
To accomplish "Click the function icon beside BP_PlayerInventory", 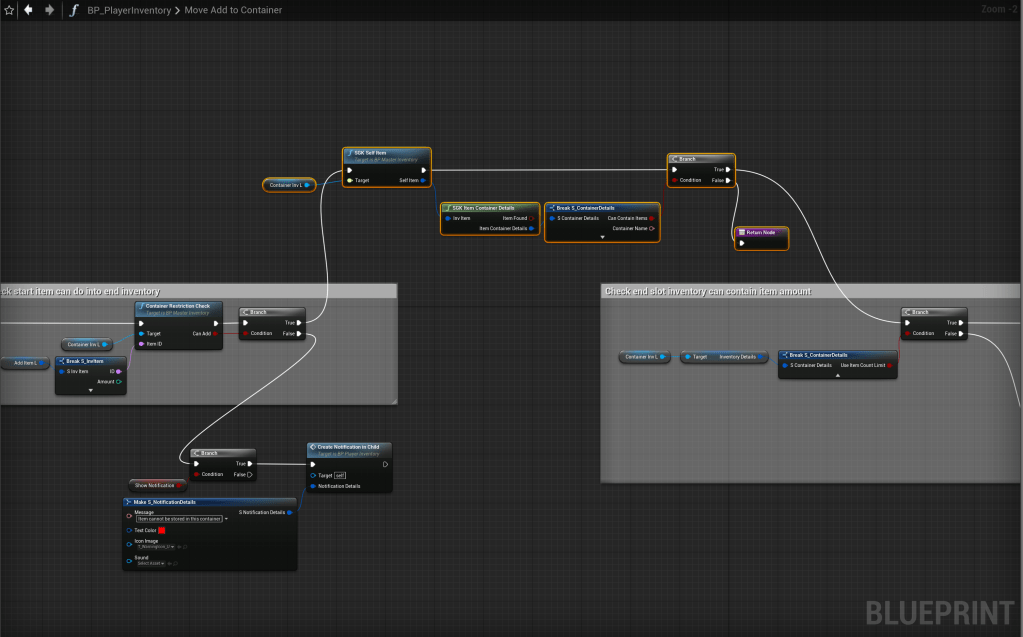I will click(75, 10).
